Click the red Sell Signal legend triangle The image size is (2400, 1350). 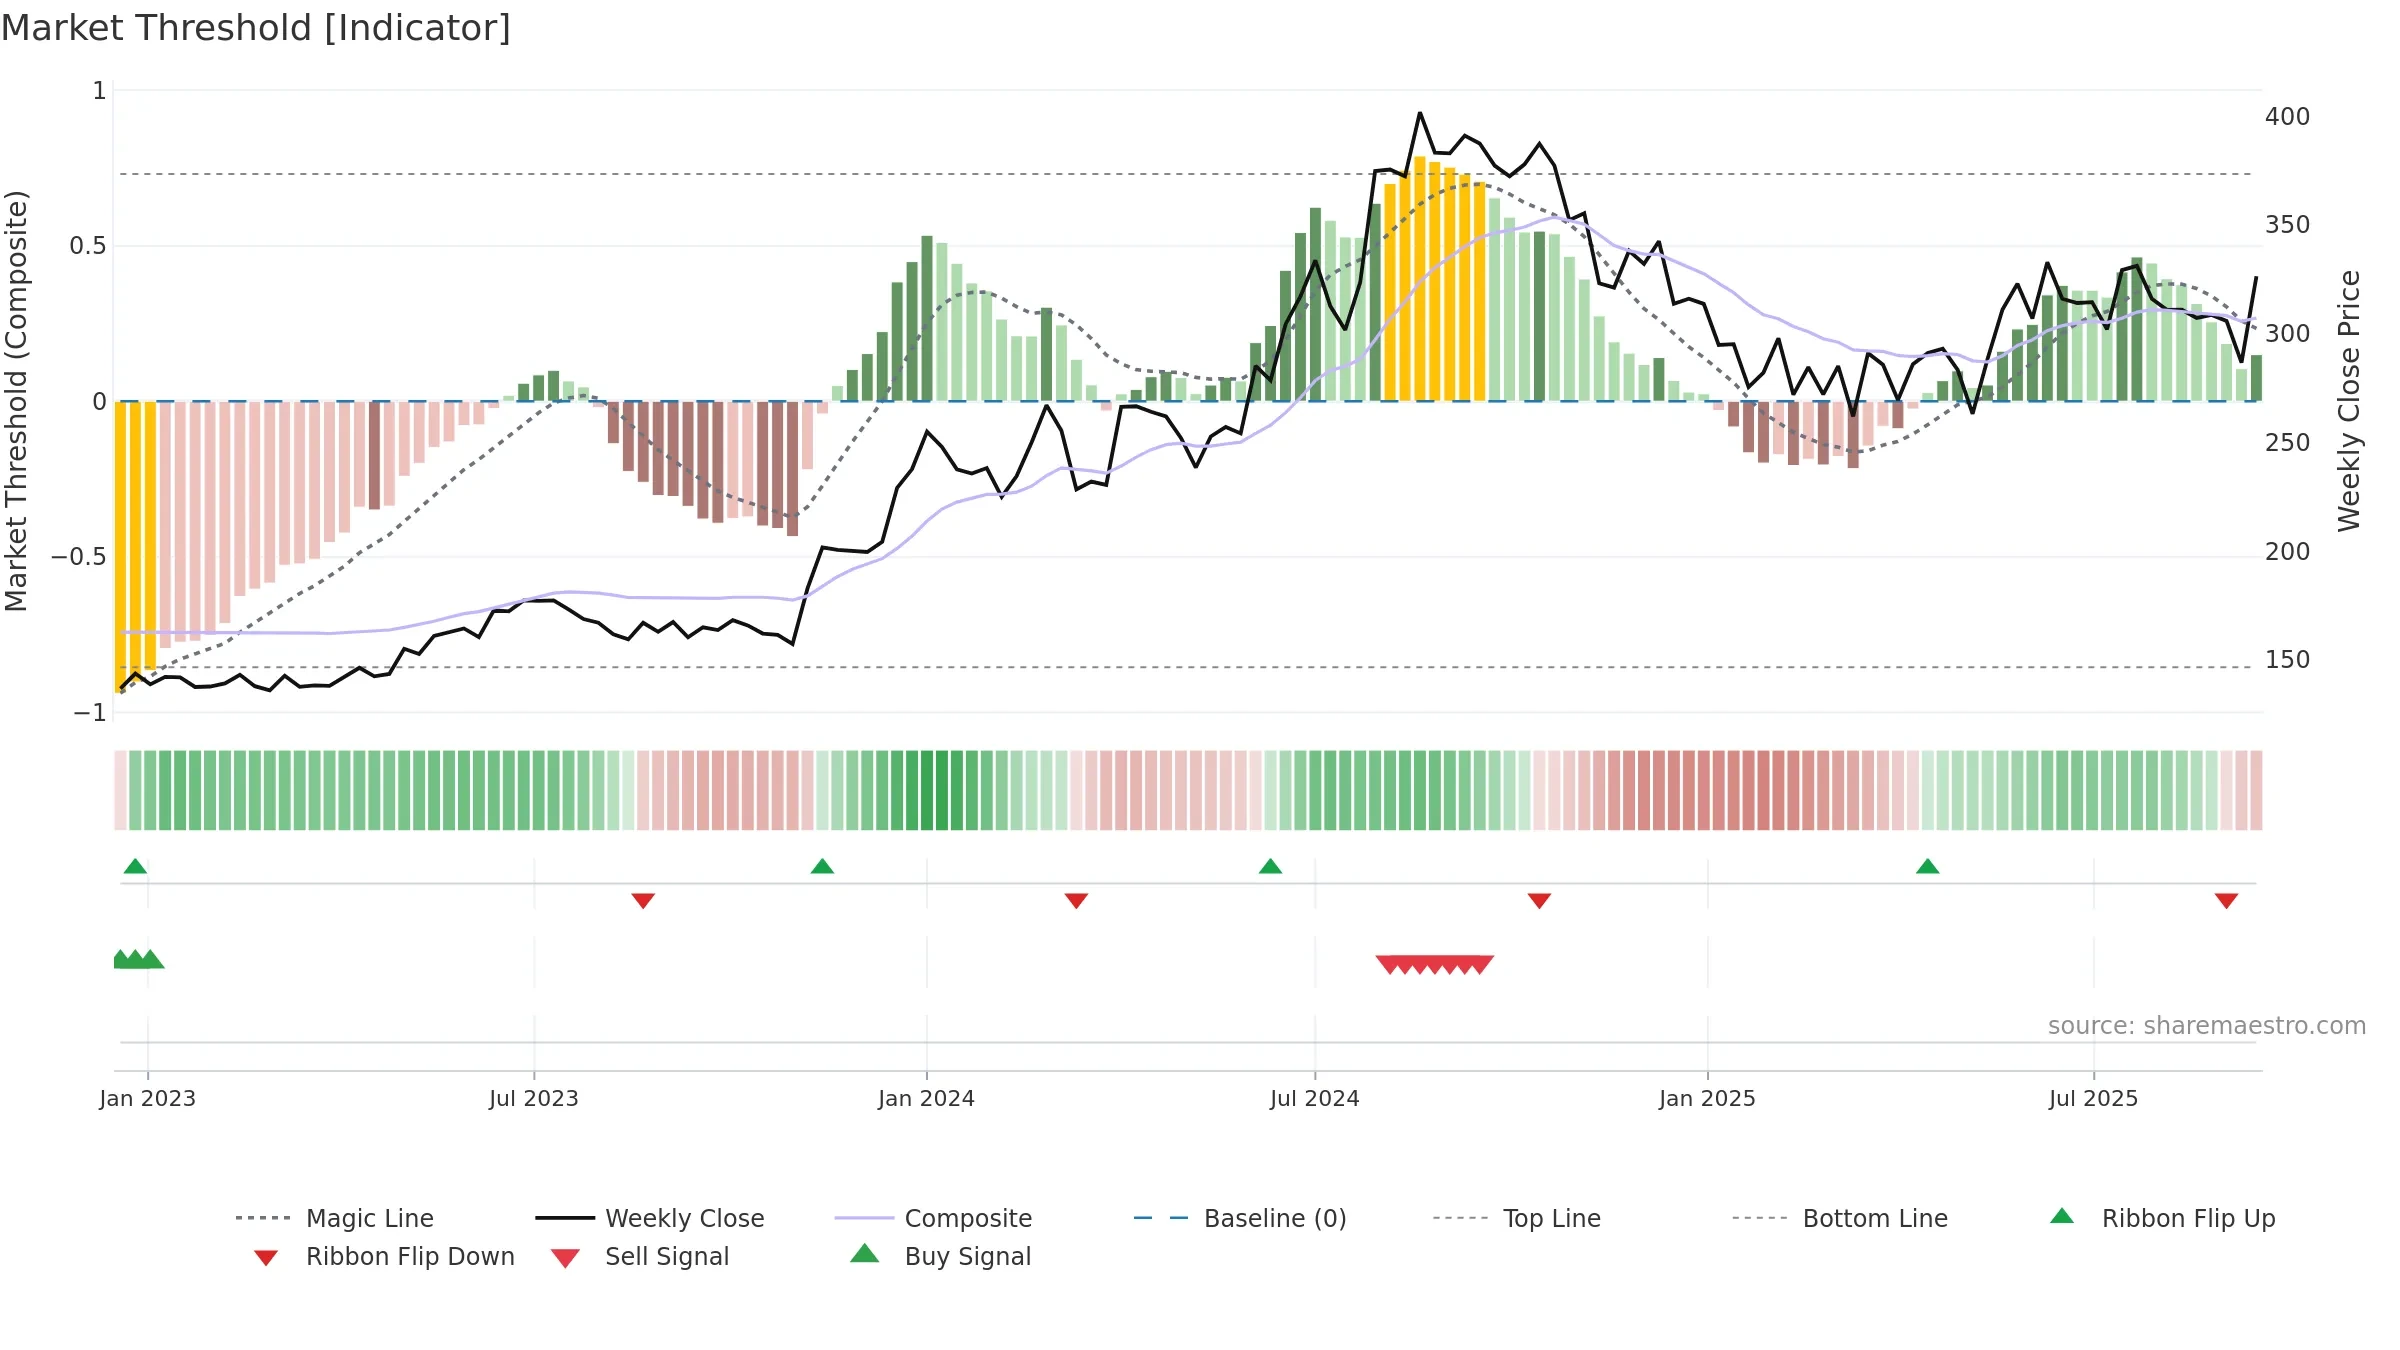click(565, 1258)
